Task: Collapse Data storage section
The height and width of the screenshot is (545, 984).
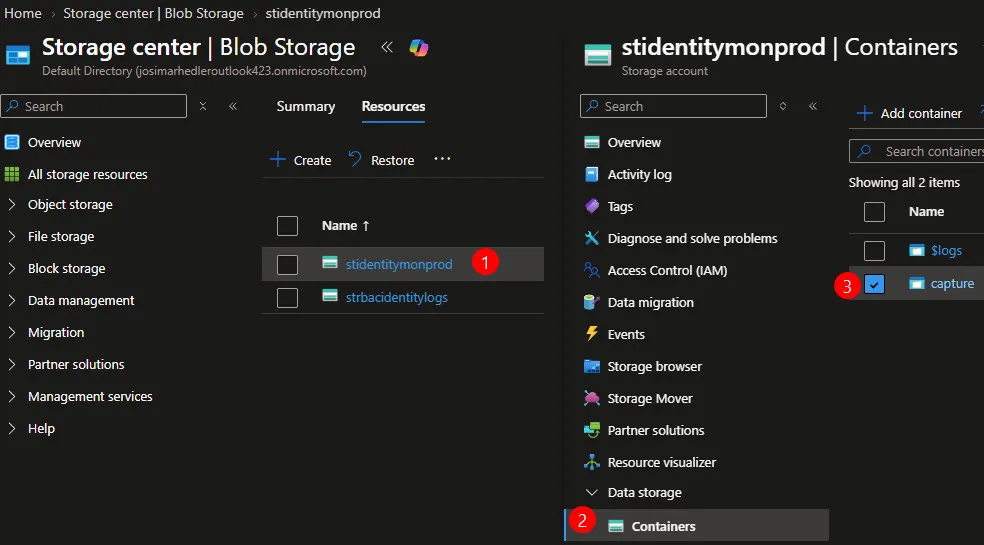Action: pyautogui.click(x=591, y=492)
